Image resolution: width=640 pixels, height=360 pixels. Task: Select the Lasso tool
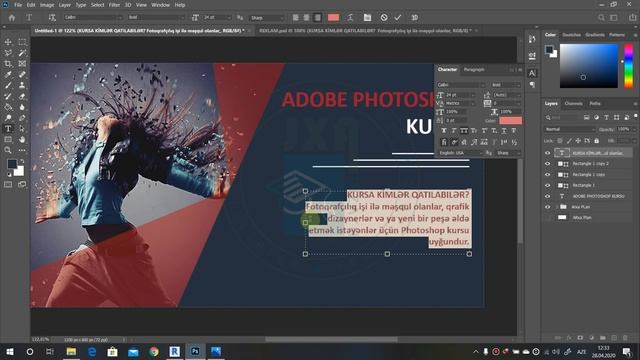(x=8, y=53)
